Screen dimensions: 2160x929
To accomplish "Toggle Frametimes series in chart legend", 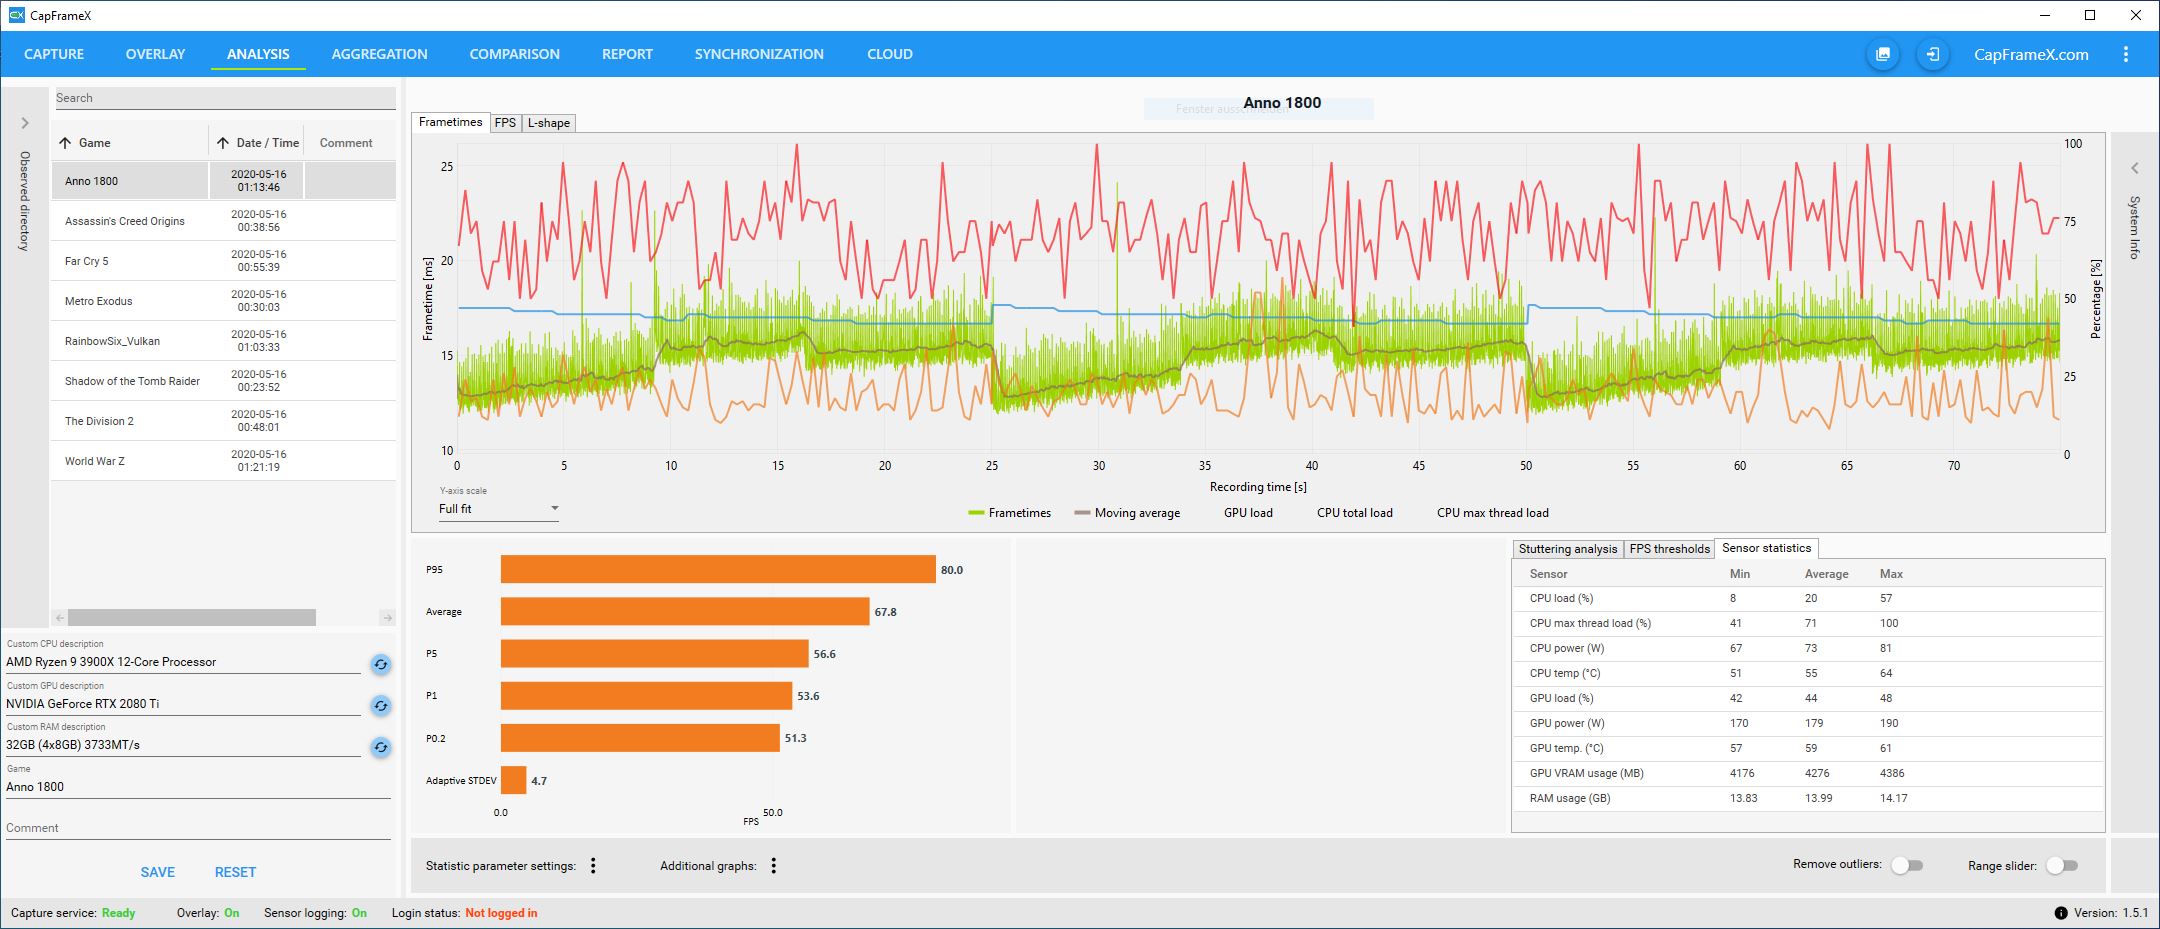I will 1009,513.
